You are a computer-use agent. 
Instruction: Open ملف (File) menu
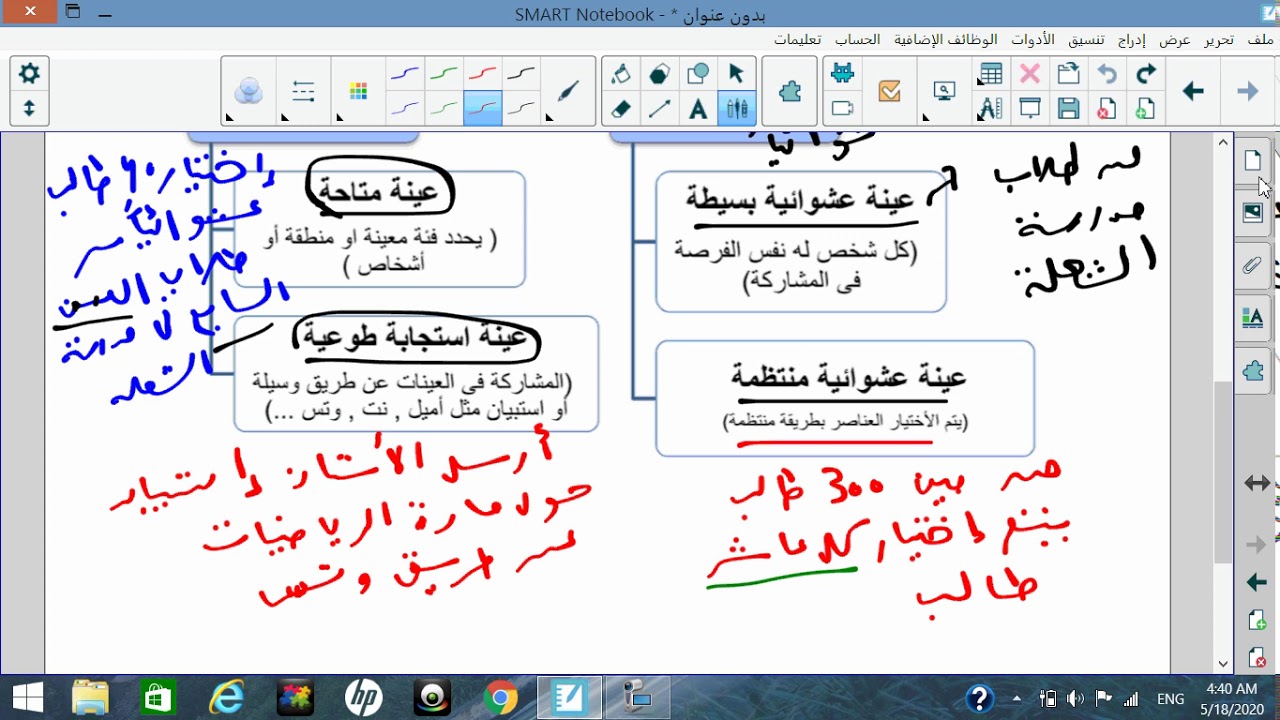click(1261, 40)
